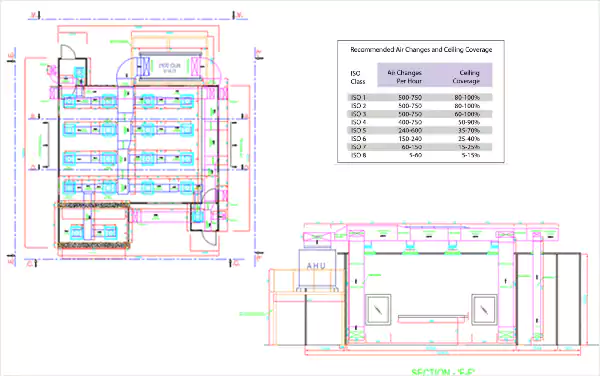The width and height of the screenshot is (600, 376).
Task: Select the 'ISO 1' row label
Action: tap(359, 98)
